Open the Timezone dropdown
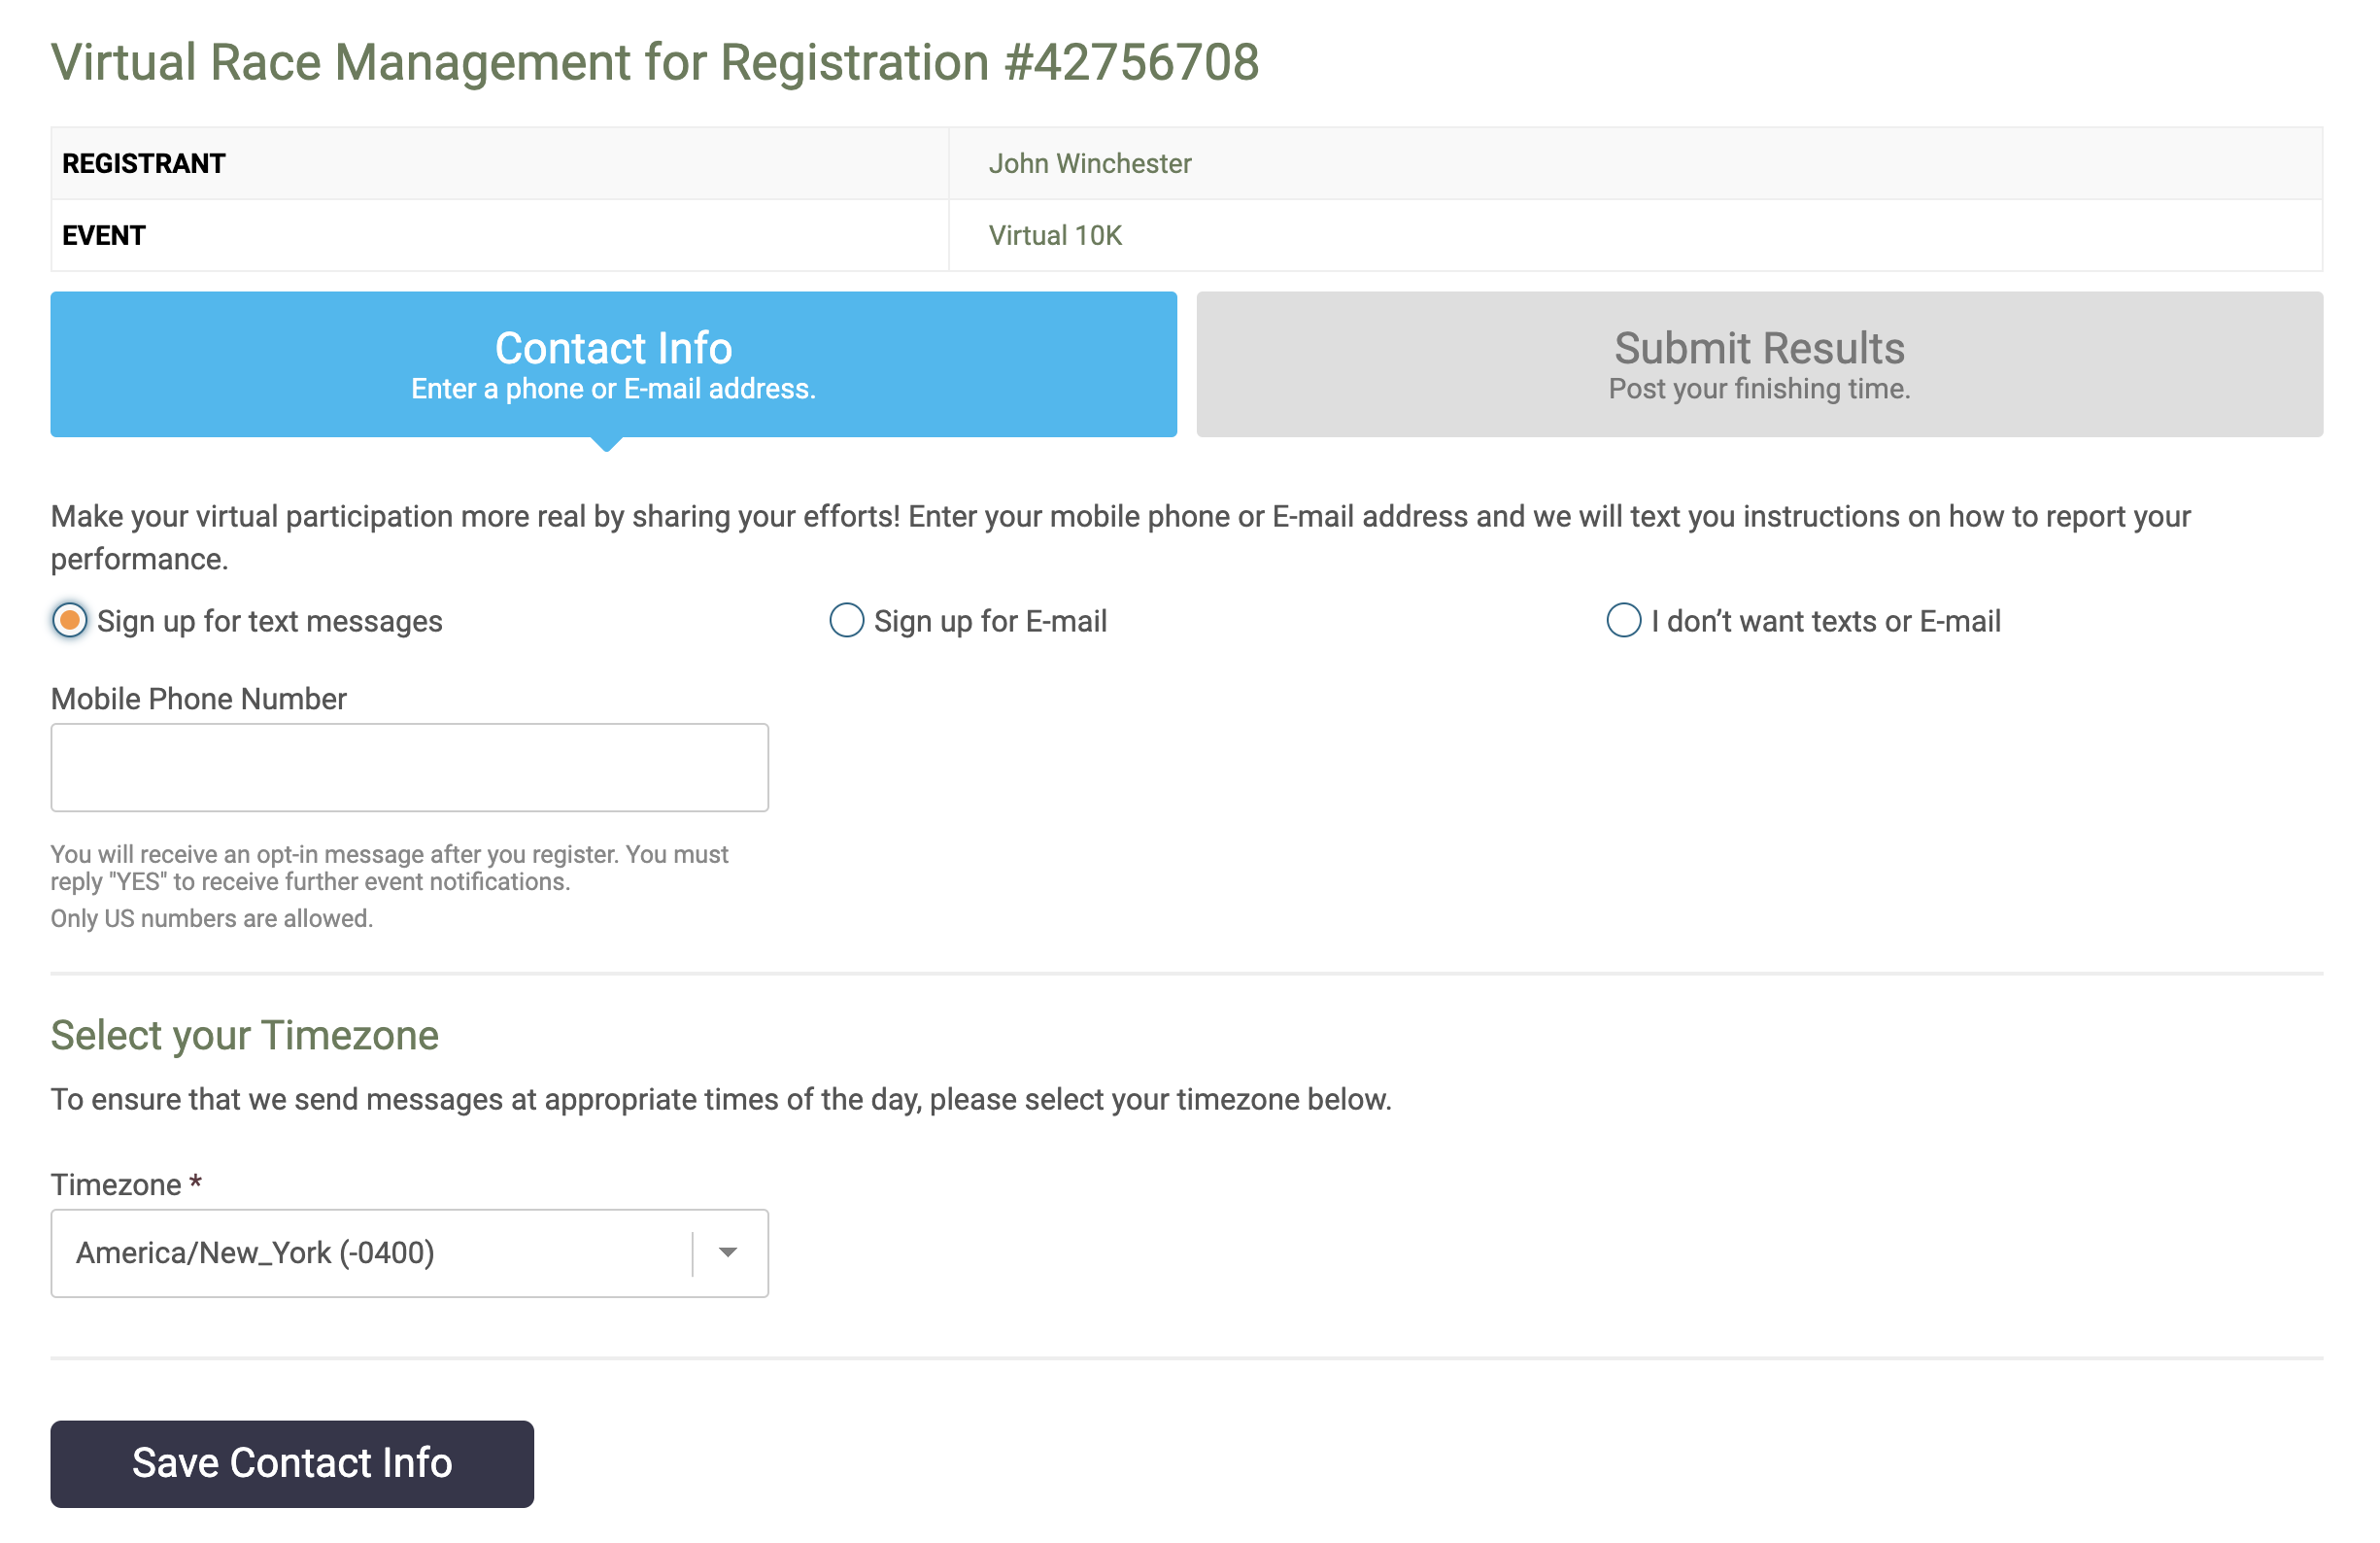The height and width of the screenshot is (1543, 2380). pos(408,1252)
